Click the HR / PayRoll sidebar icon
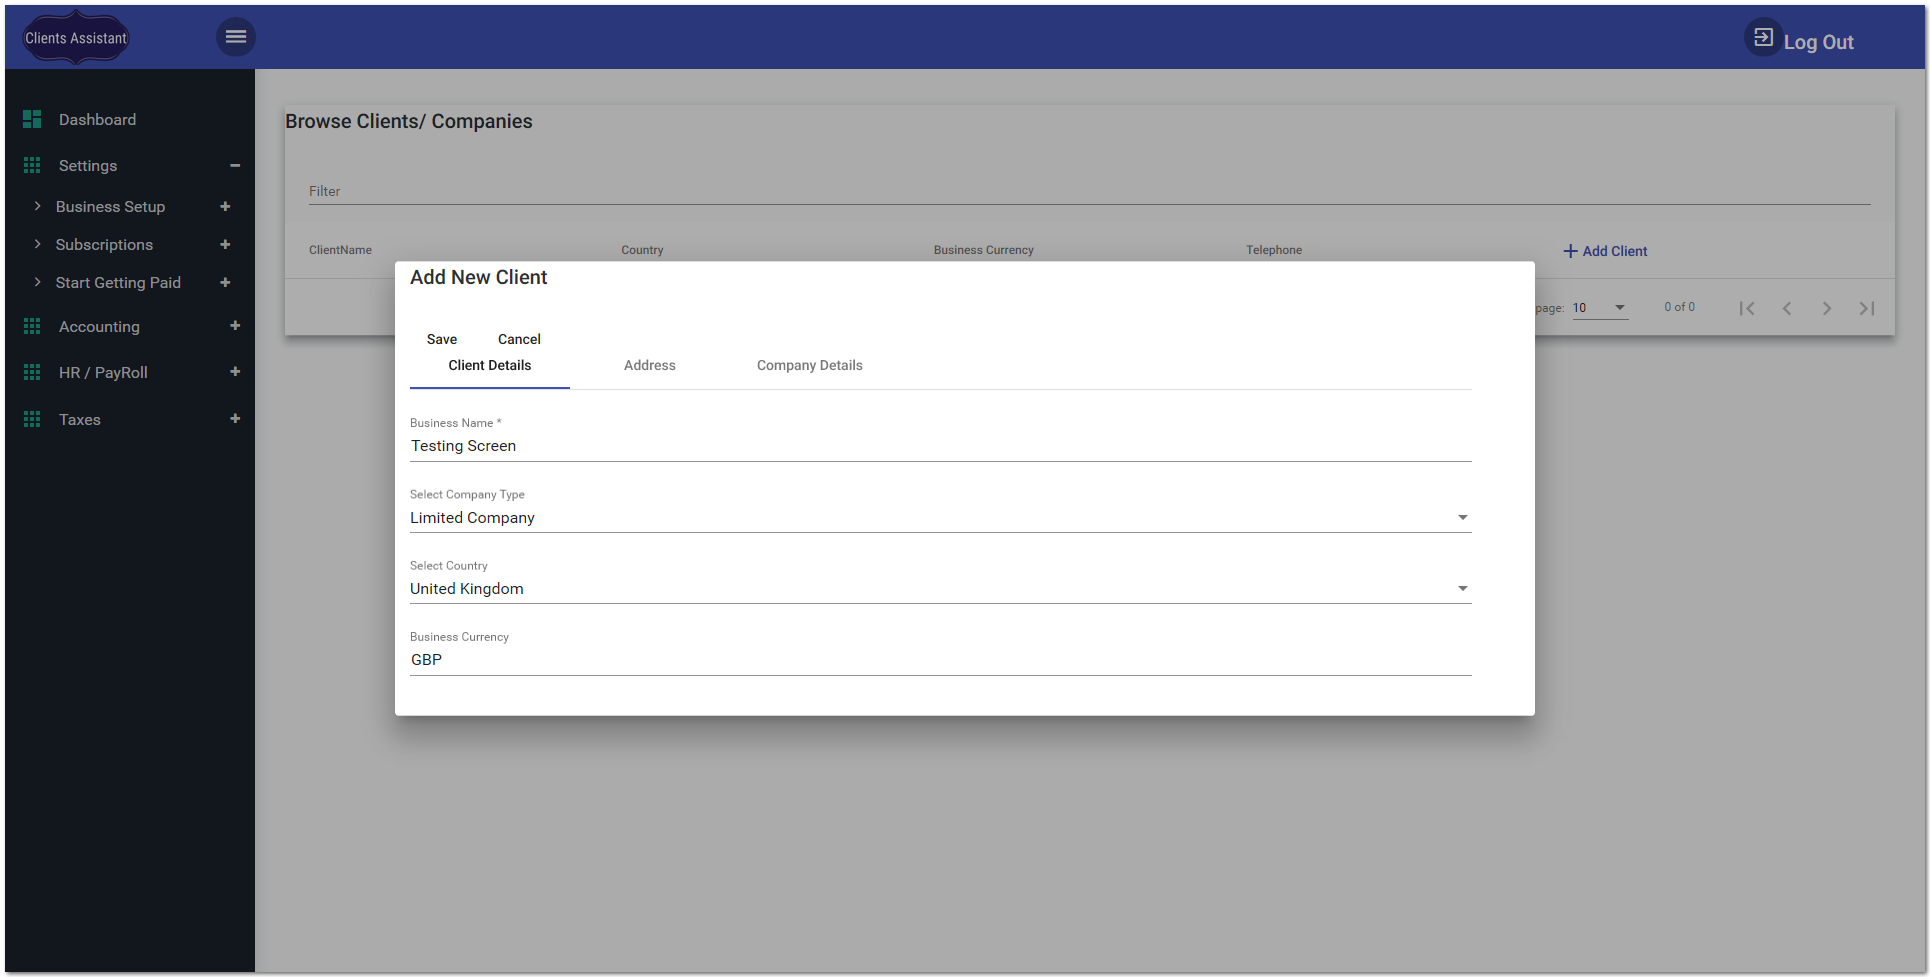Viewport: 1930px width, 977px height. tap(31, 372)
